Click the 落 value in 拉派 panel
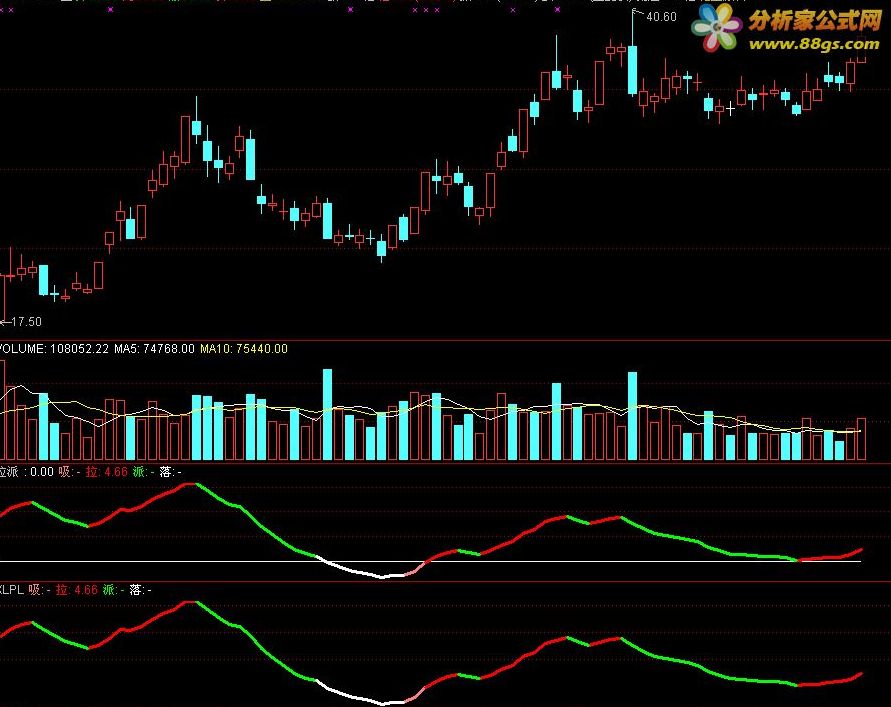This screenshot has width=891, height=707. click(170, 472)
